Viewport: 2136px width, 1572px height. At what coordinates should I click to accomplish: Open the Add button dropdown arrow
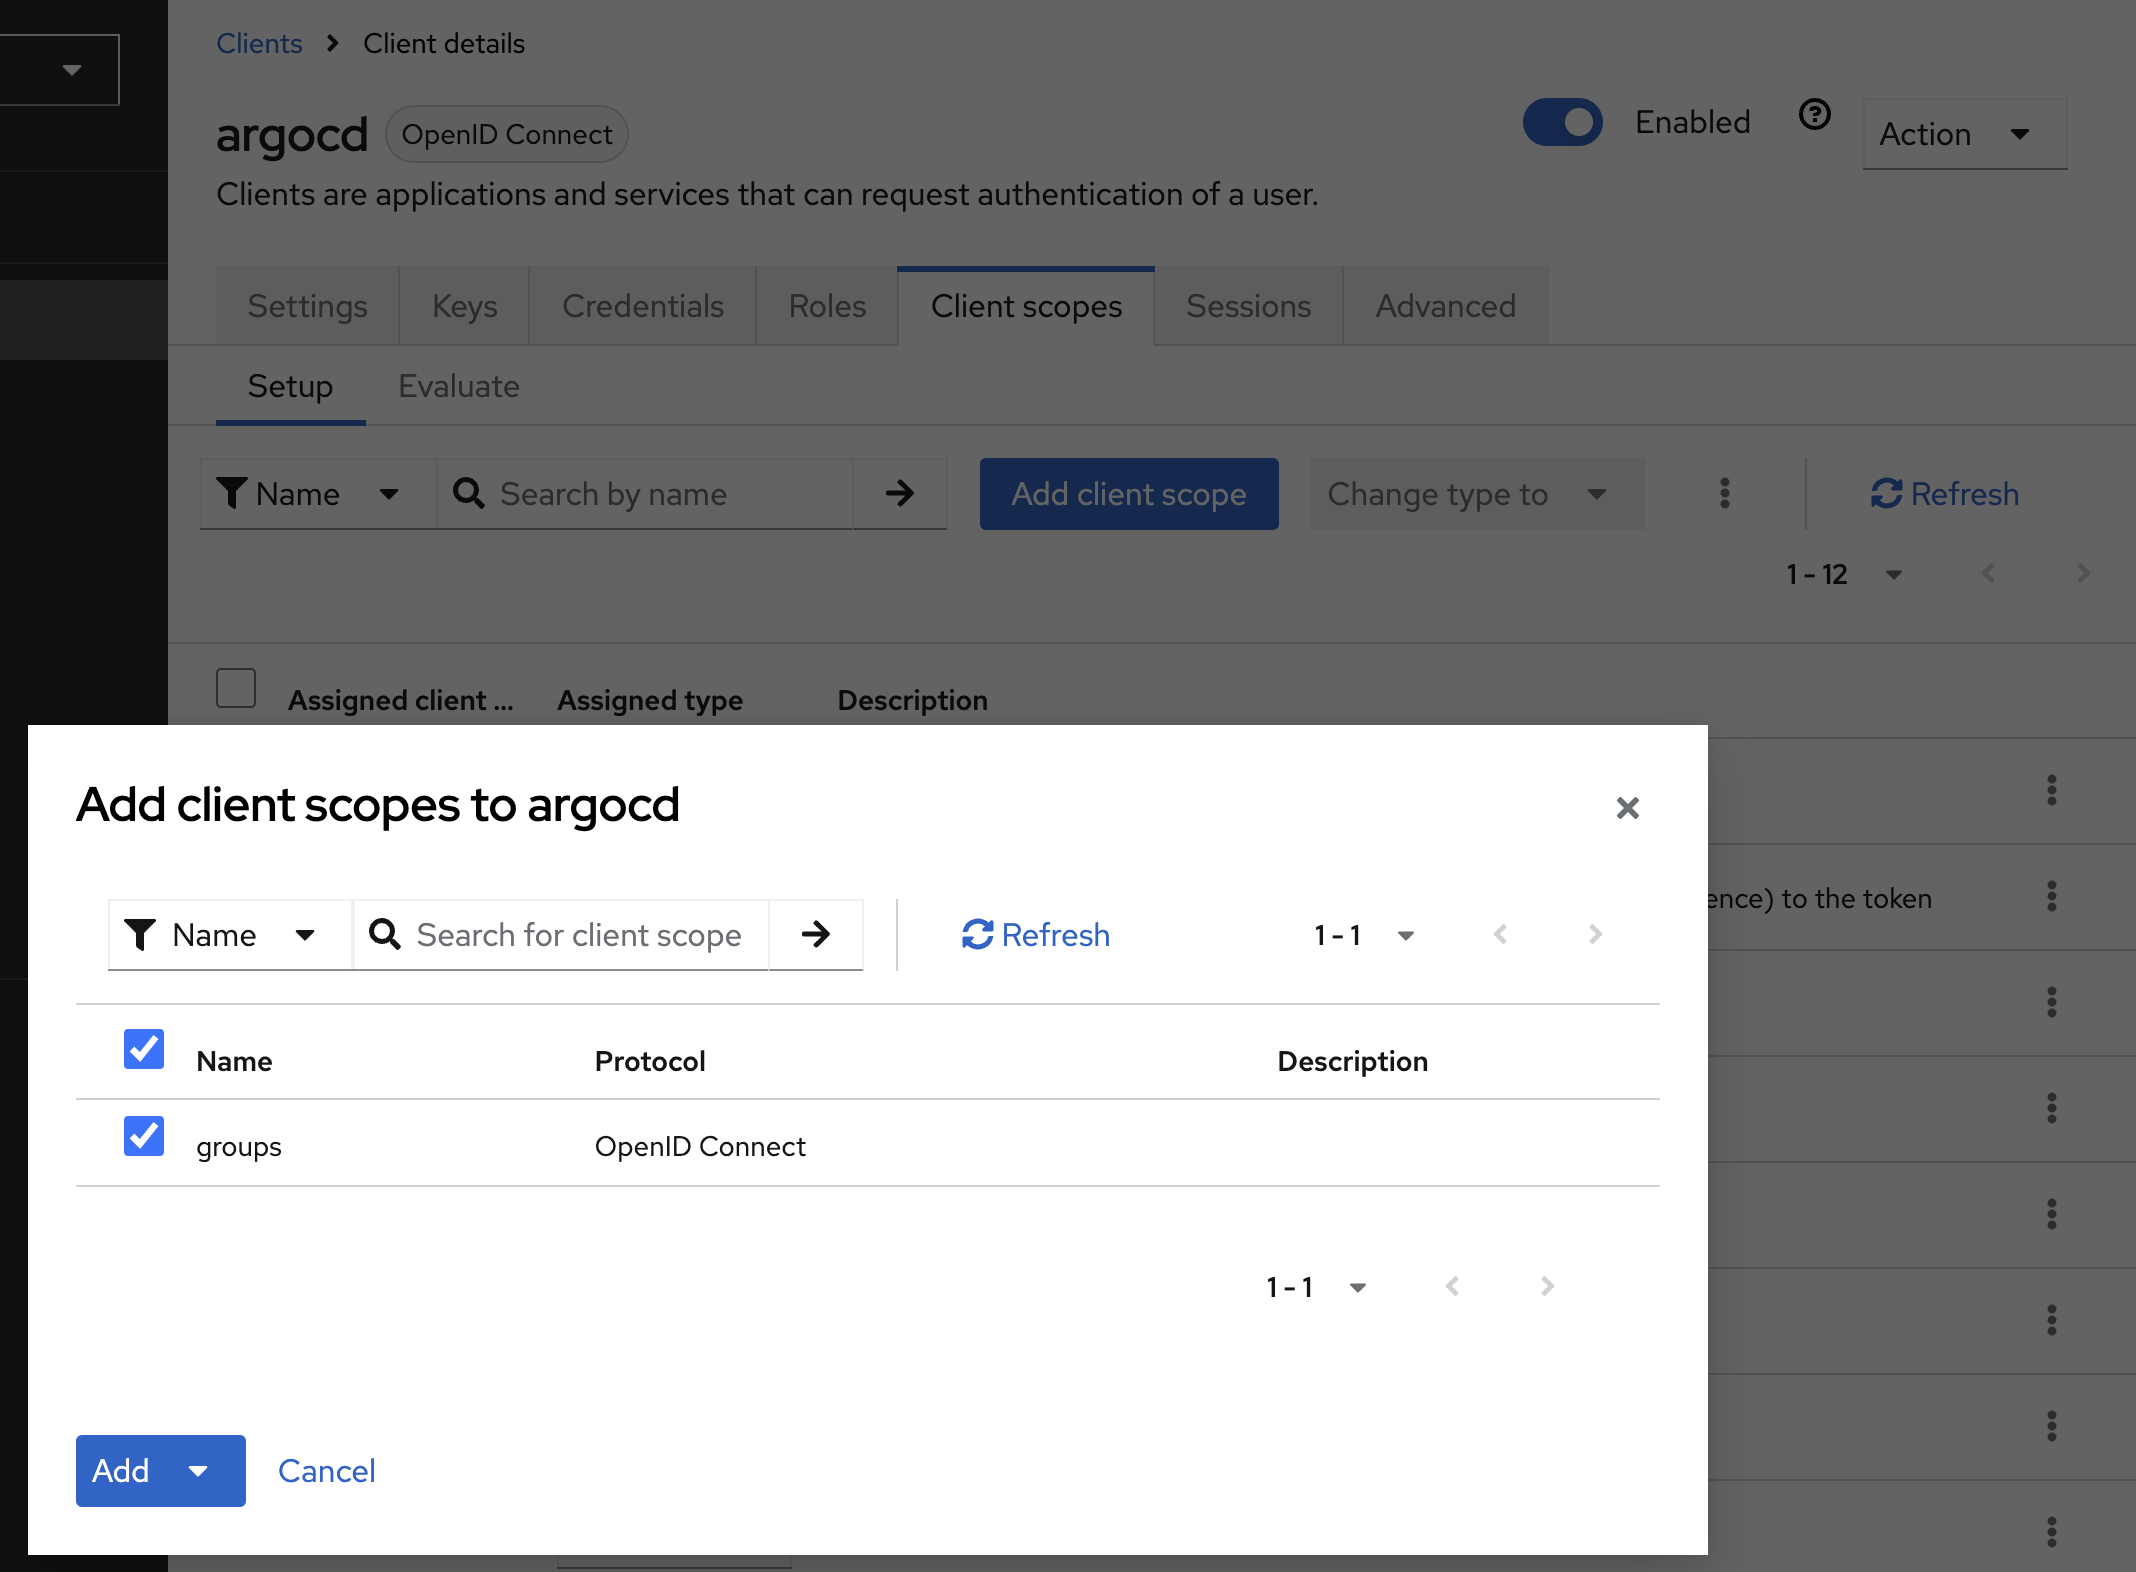pyautogui.click(x=198, y=1471)
